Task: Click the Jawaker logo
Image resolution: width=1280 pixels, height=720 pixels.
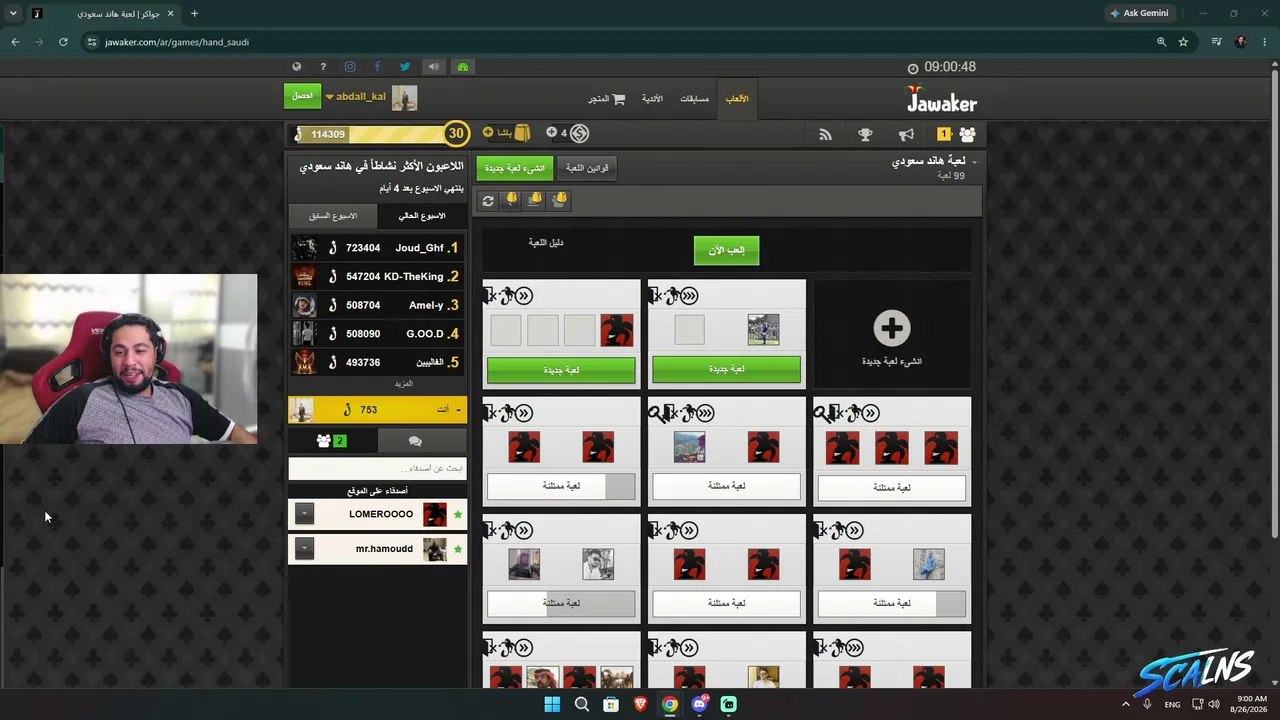Action: click(x=942, y=99)
